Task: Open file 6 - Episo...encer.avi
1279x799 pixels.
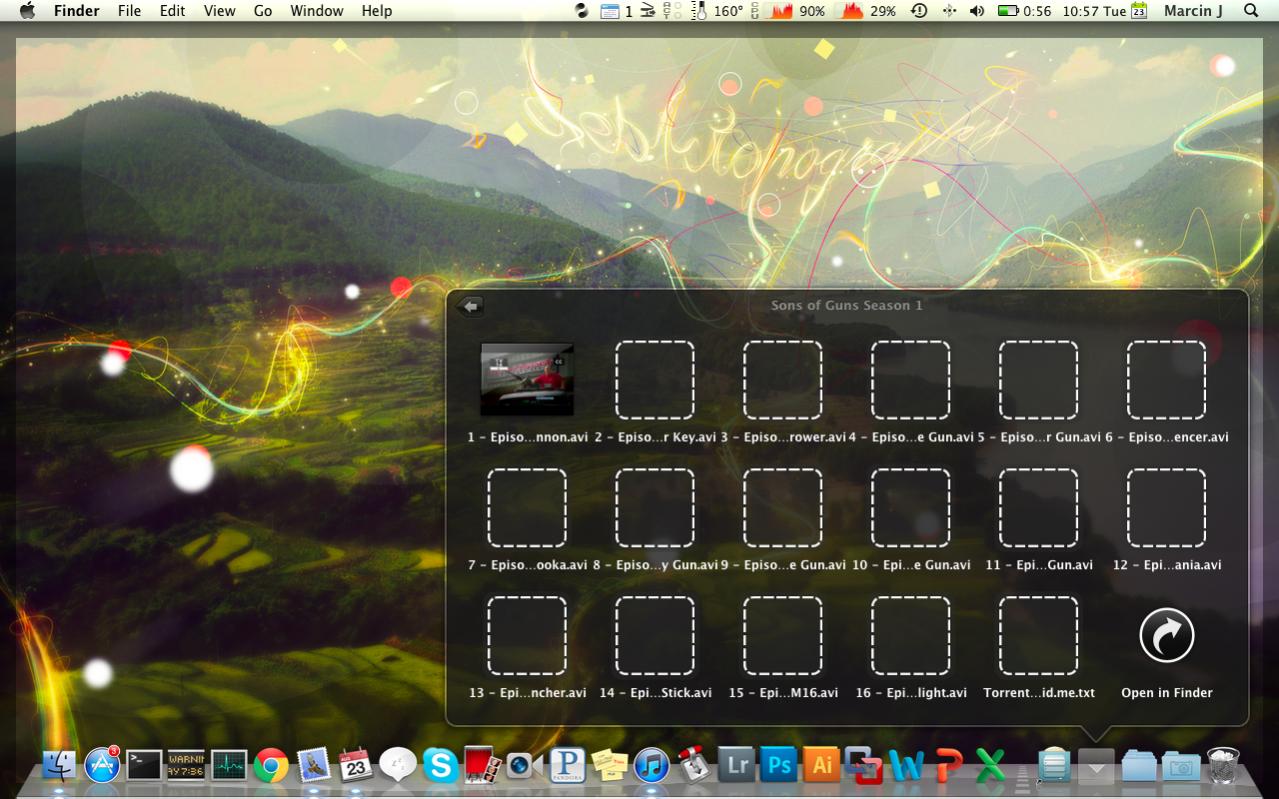Action: click(1167, 379)
